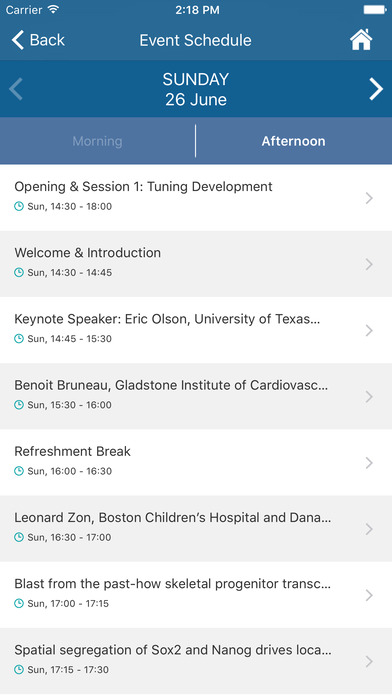The width and height of the screenshot is (392, 696).
Task: Go to previous day arrow
Action: [x=16, y=89]
